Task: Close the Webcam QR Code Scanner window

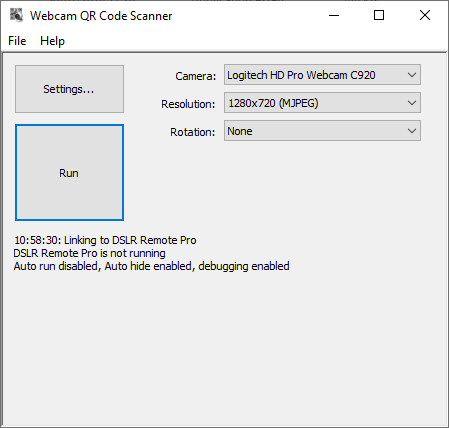Action: pos(425,15)
